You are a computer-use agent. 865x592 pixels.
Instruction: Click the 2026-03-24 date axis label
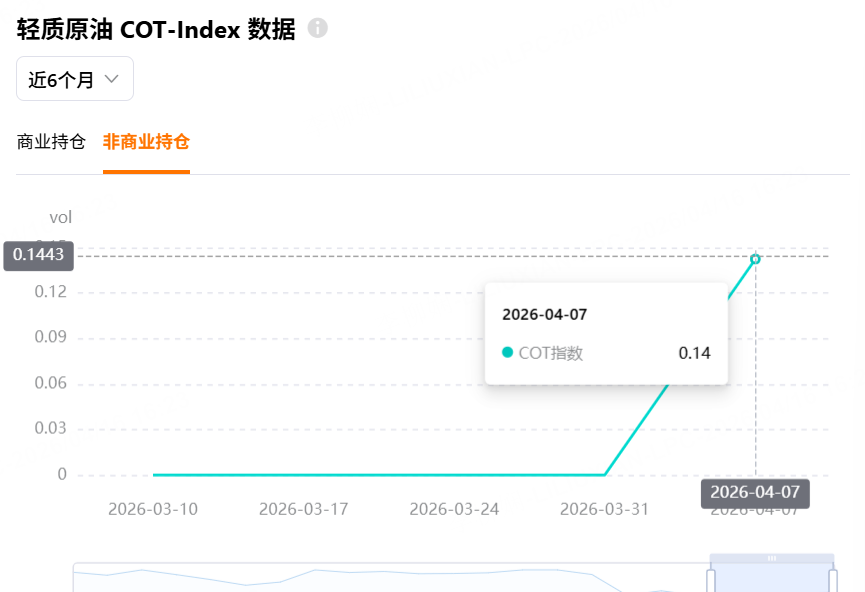point(454,509)
